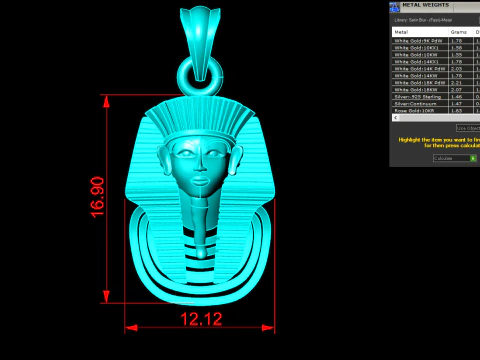Select the Silver .925 Sterling row
Viewport: 480px width, 360px height.
pos(436,97)
